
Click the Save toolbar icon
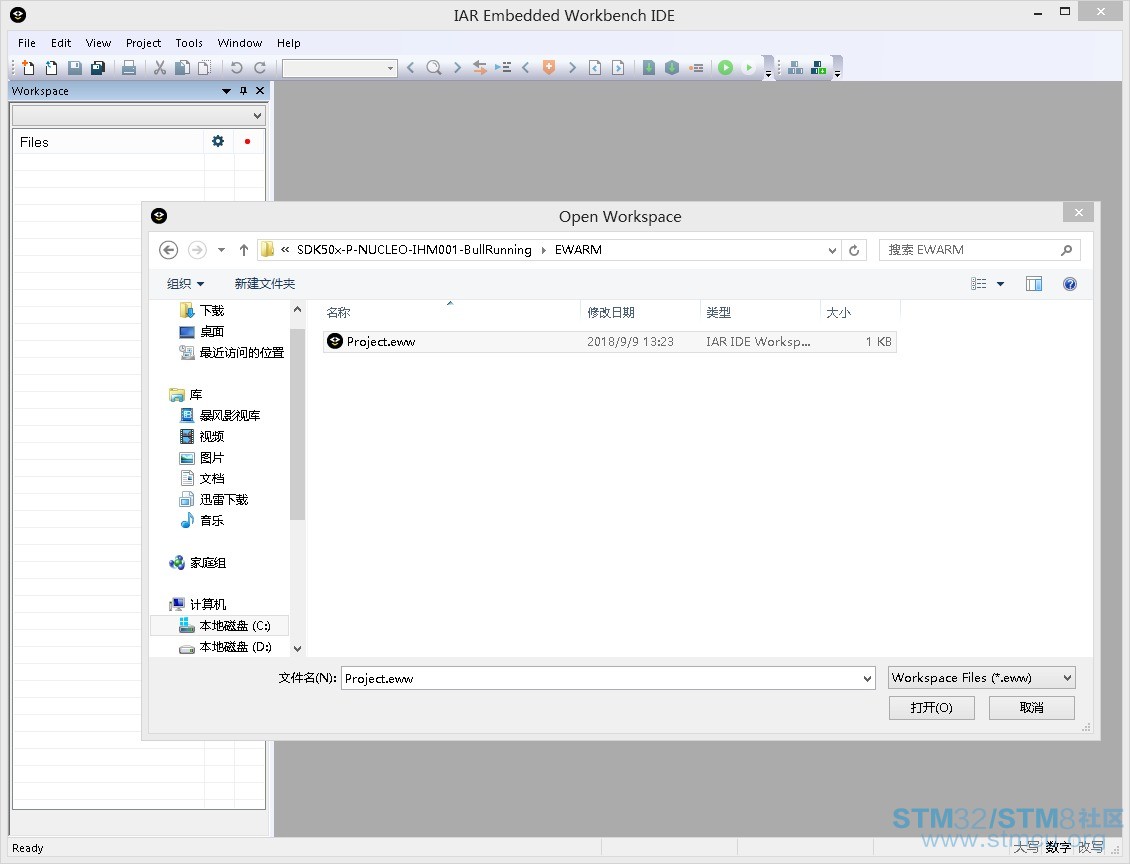[x=75, y=68]
